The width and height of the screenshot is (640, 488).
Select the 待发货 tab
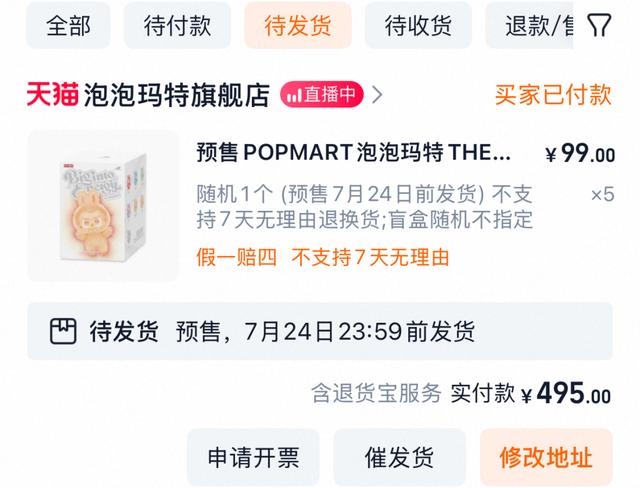click(x=298, y=25)
